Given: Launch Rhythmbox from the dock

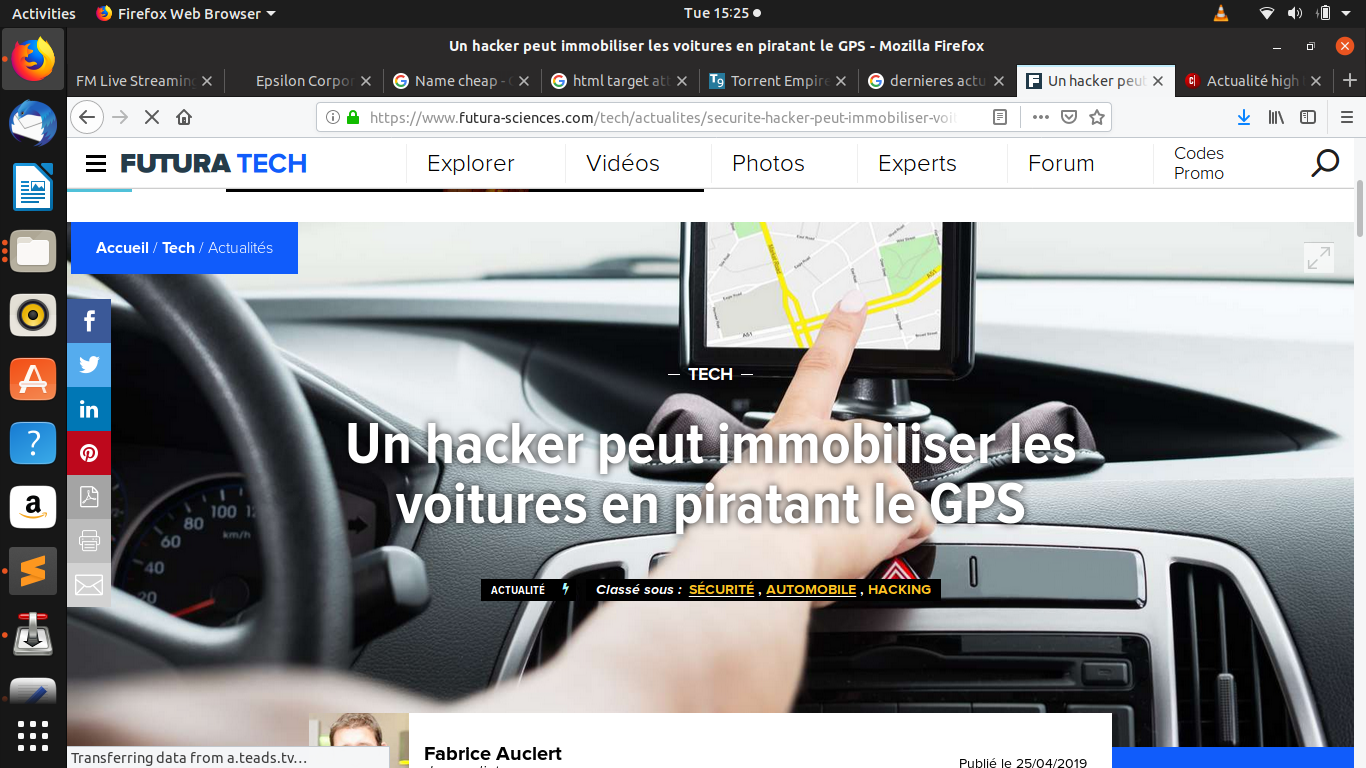Looking at the screenshot, I should point(33,315).
